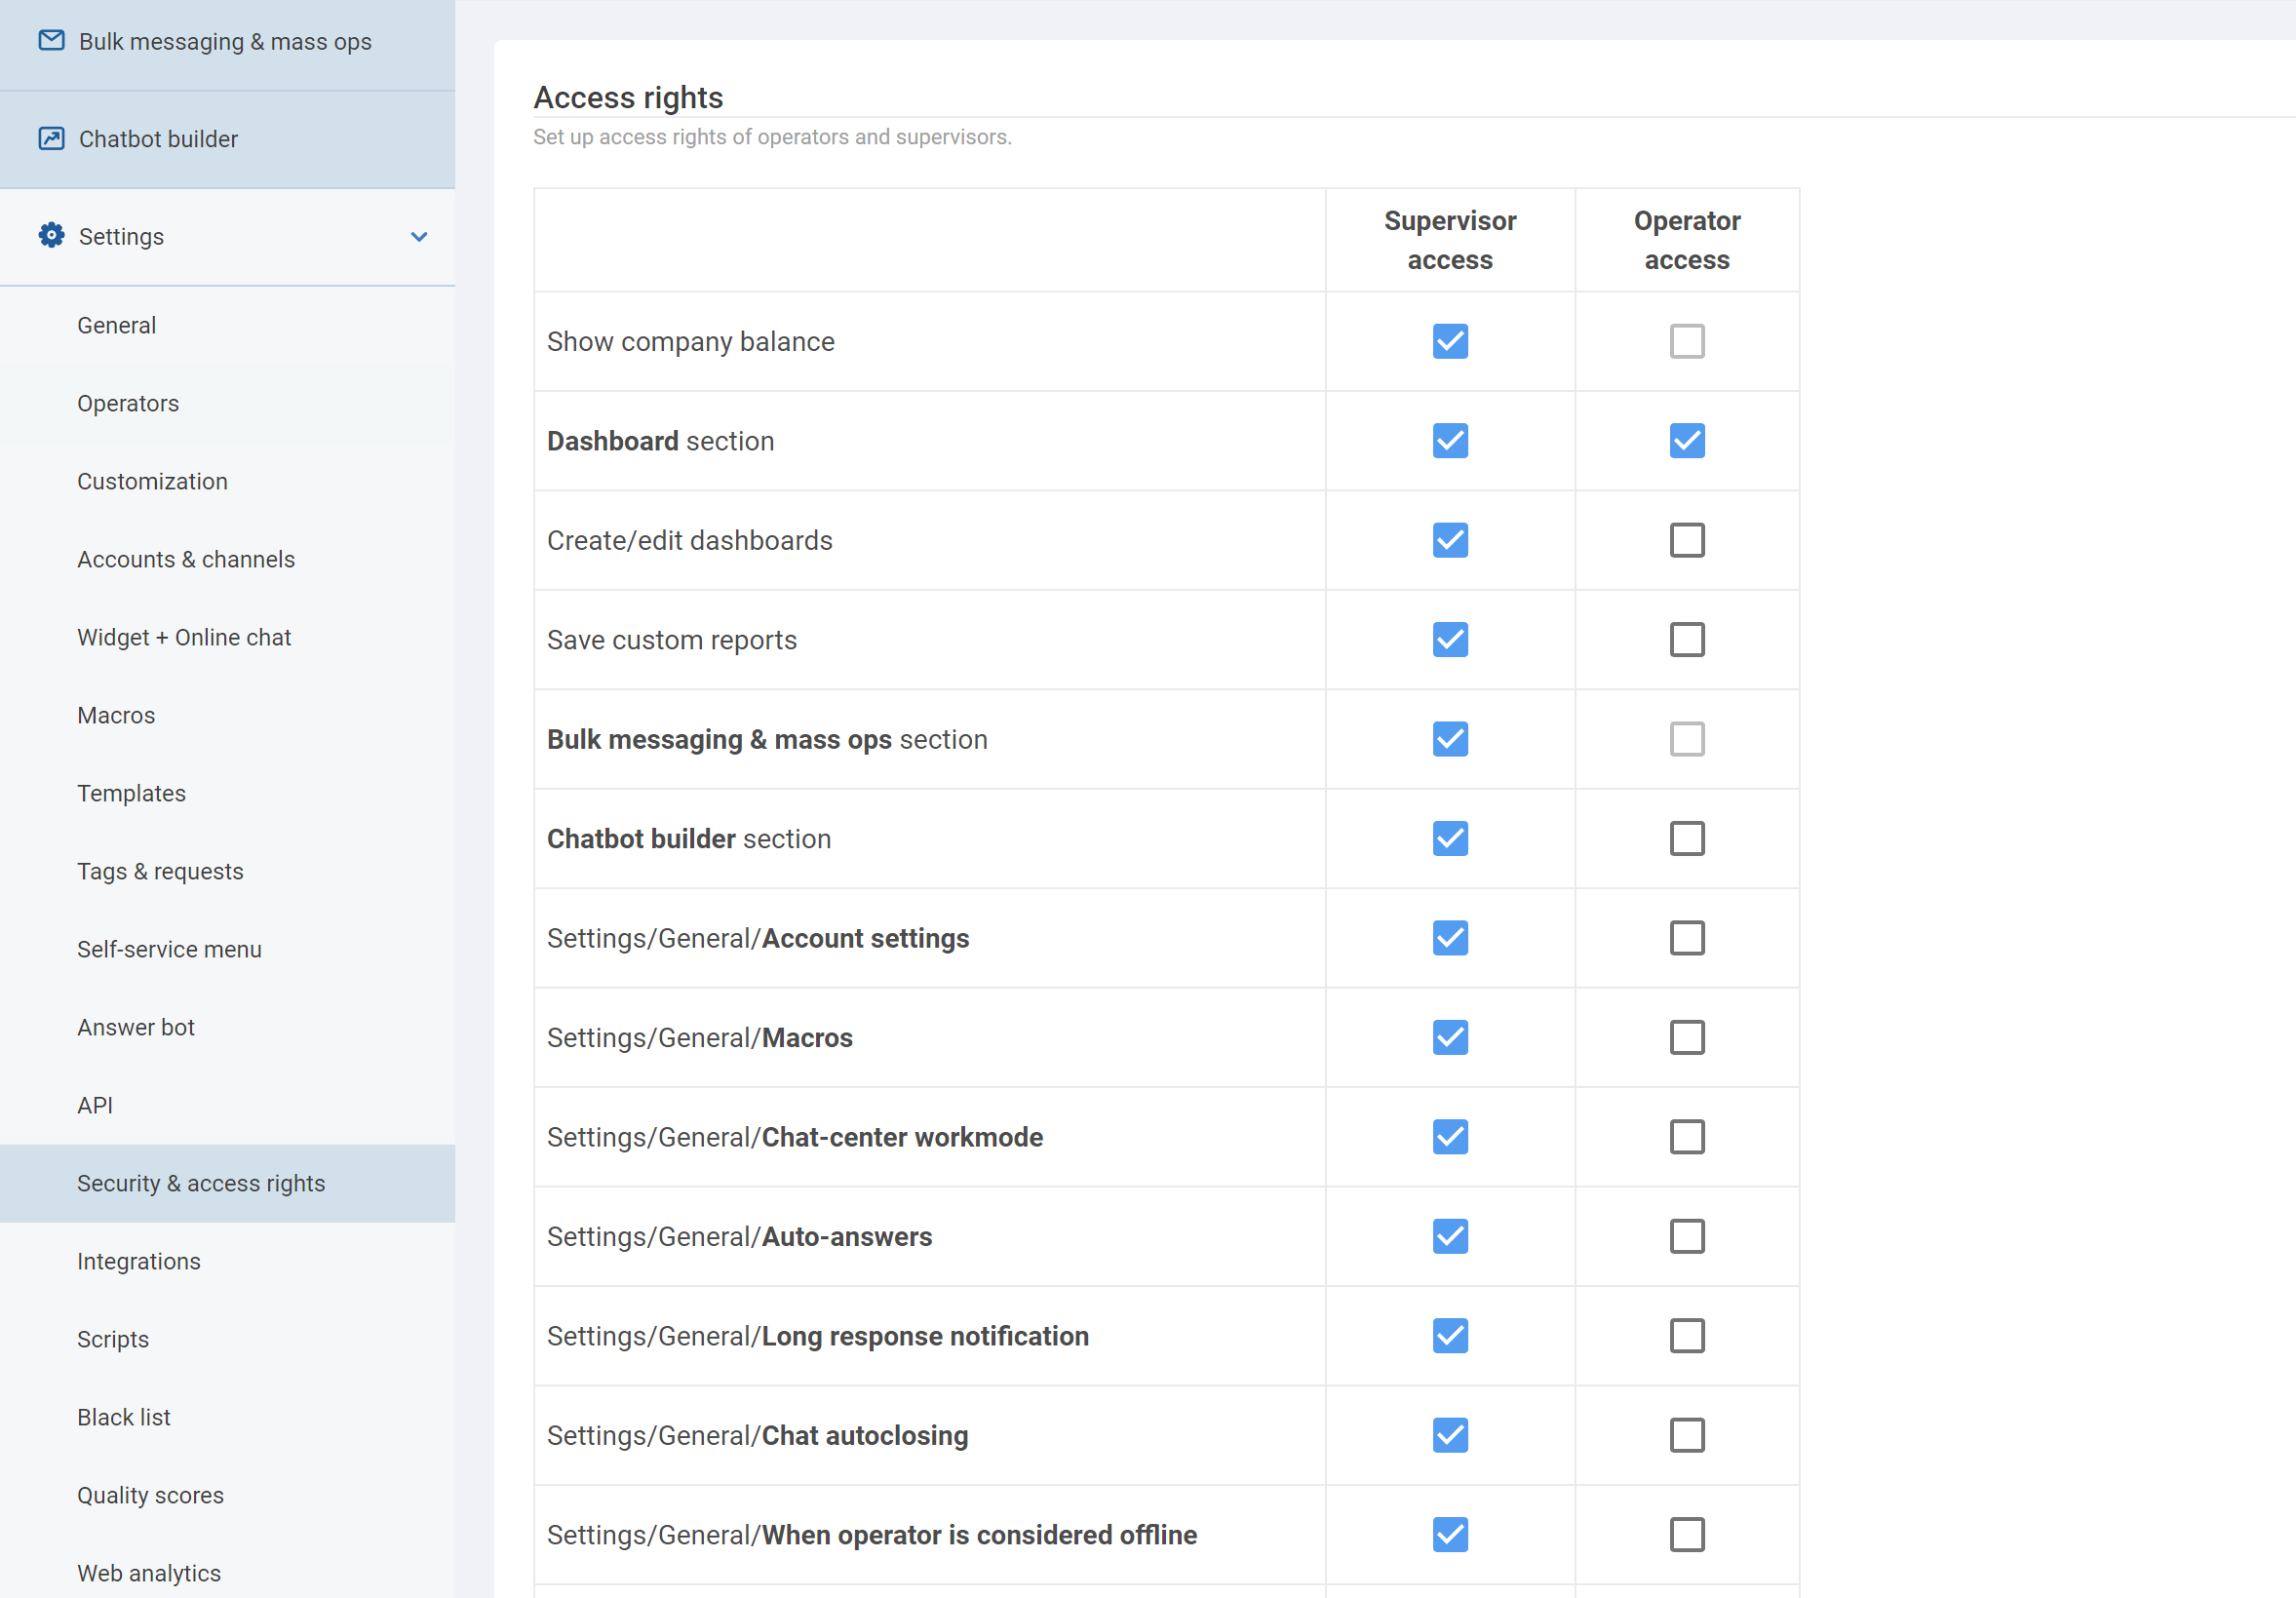
Task: Collapse the Settings menu chevron
Action: tap(419, 237)
